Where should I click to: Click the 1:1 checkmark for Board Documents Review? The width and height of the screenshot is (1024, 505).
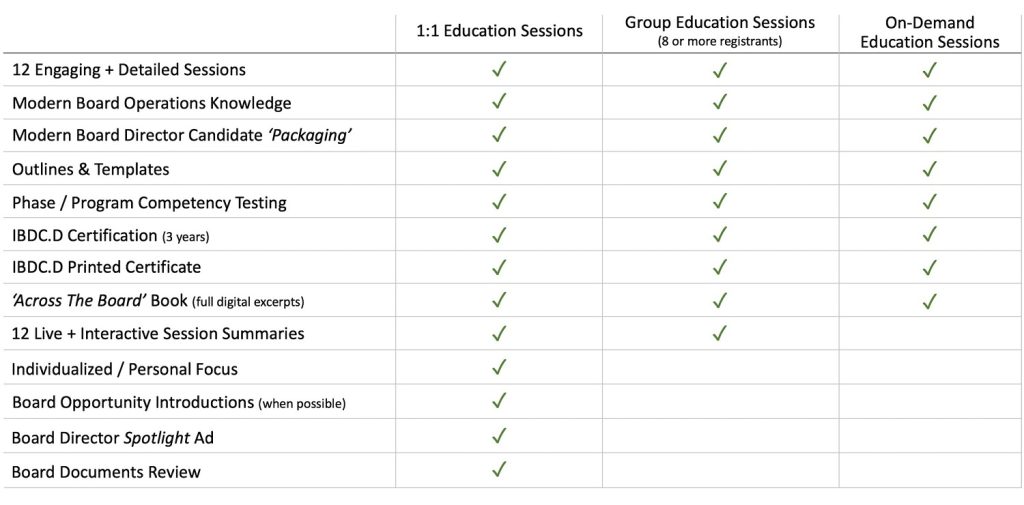500,468
